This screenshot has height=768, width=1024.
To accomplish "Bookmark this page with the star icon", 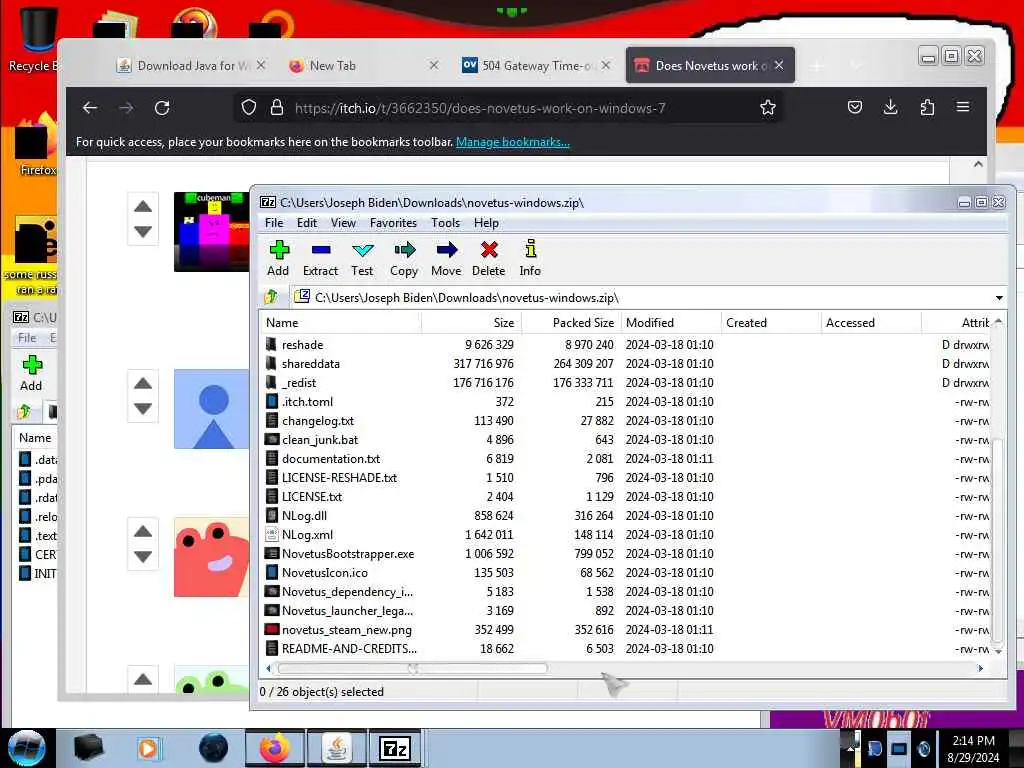I will 768,108.
